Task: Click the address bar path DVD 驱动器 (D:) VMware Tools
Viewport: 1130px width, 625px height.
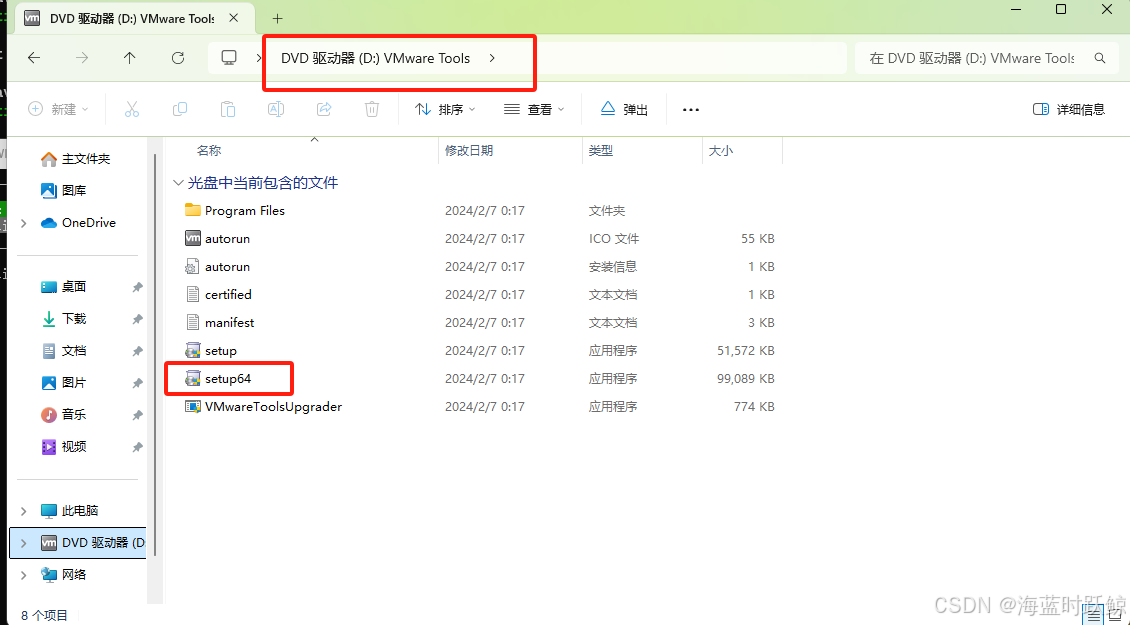Action: [375, 58]
